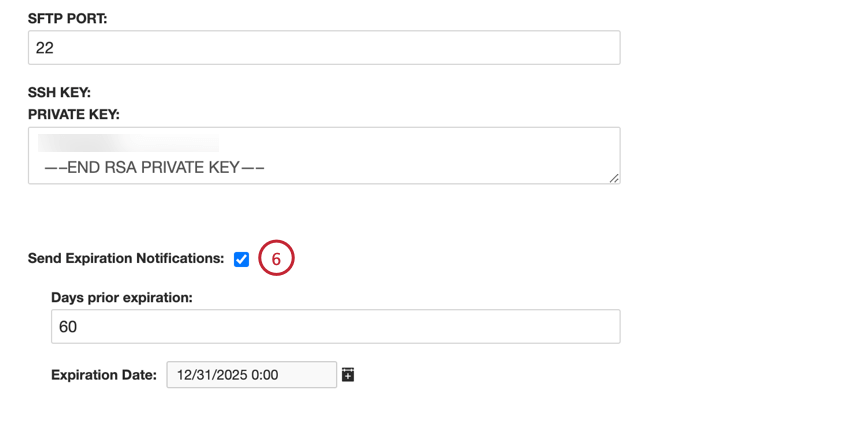This screenshot has height=425, width=850.
Task: Click the SSH KEY heading text
Action: point(60,93)
